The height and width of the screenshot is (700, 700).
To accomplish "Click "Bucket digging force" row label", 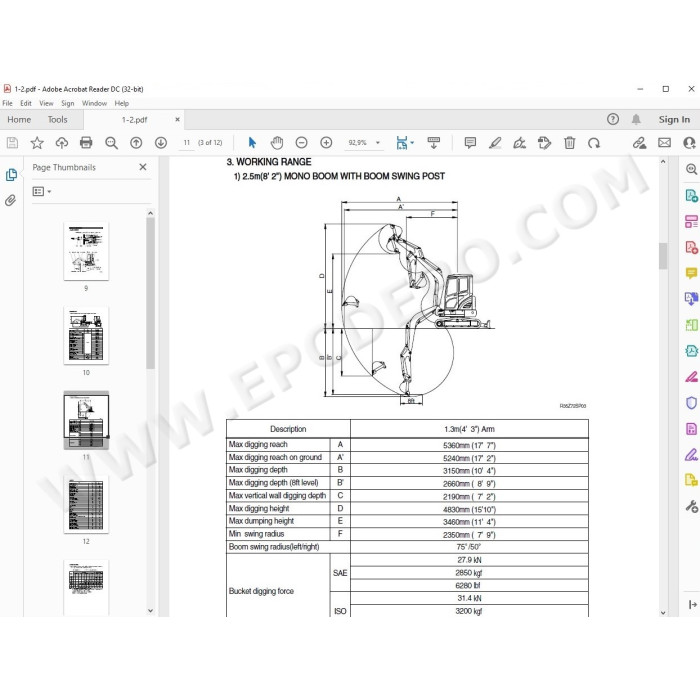I will (x=261, y=591).
